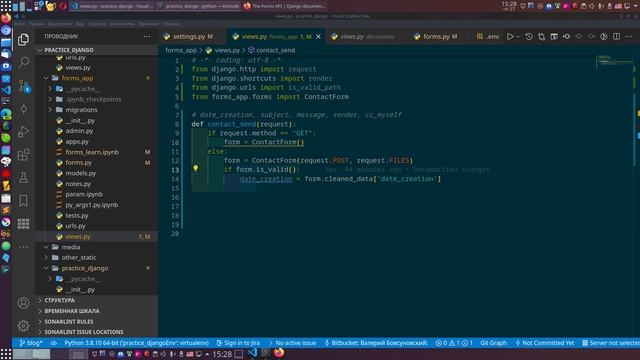Open the Run and Debug view
The image size is (640, 360).
(x=23, y=131)
